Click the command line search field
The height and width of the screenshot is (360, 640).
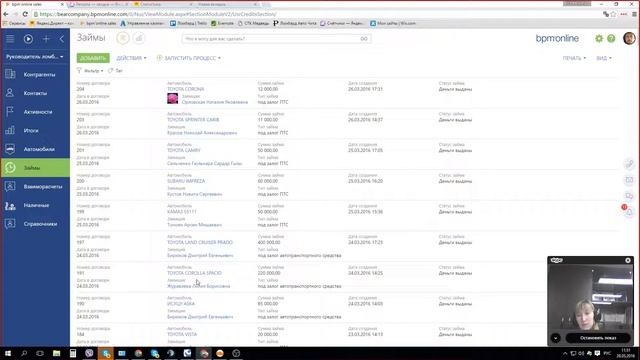(x=270, y=38)
